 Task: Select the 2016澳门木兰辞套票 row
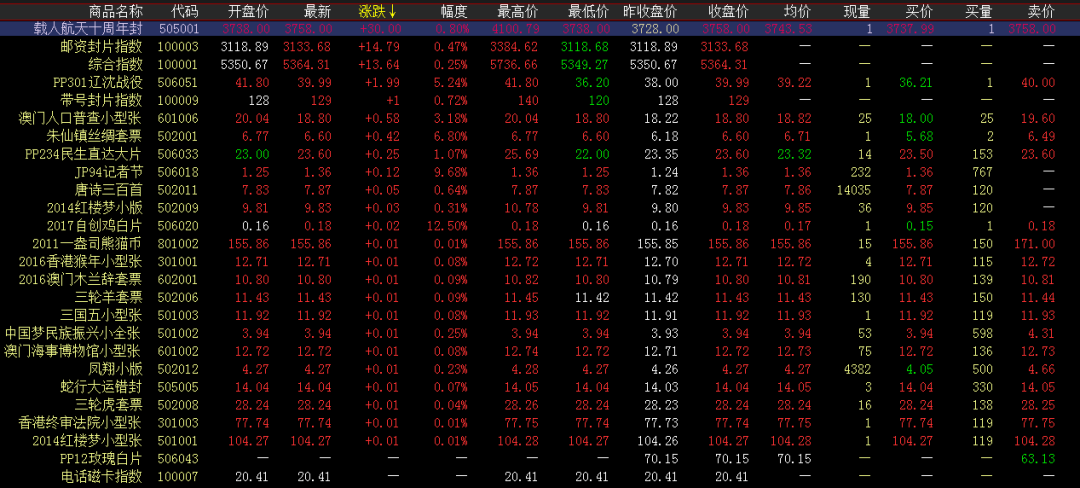tap(540, 279)
